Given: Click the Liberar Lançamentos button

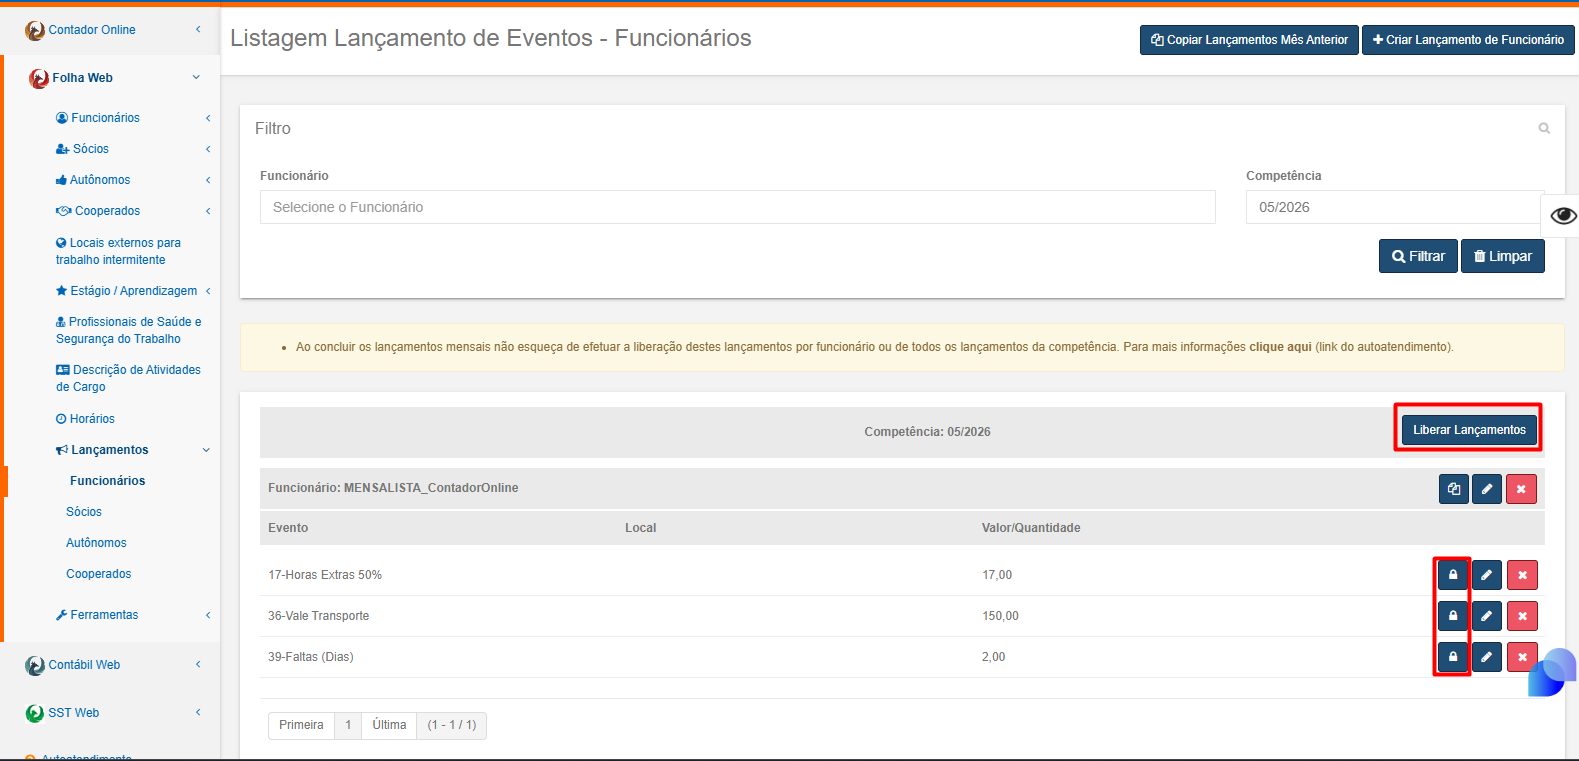Looking at the screenshot, I should pos(1469,430).
